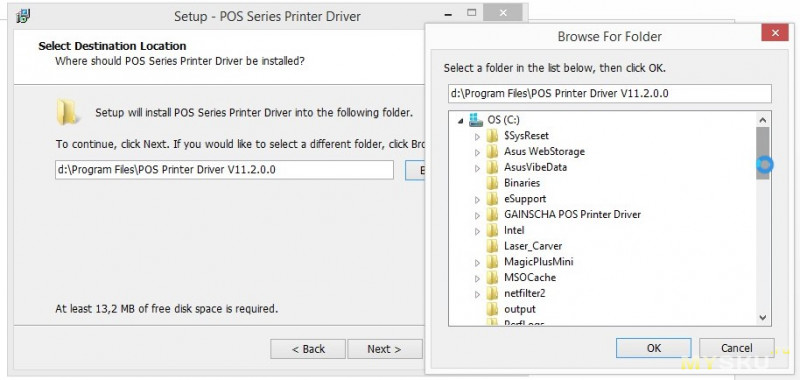Screen dimensions: 800x380
Task: Confirm folder selection with OK button
Action: tap(654, 348)
